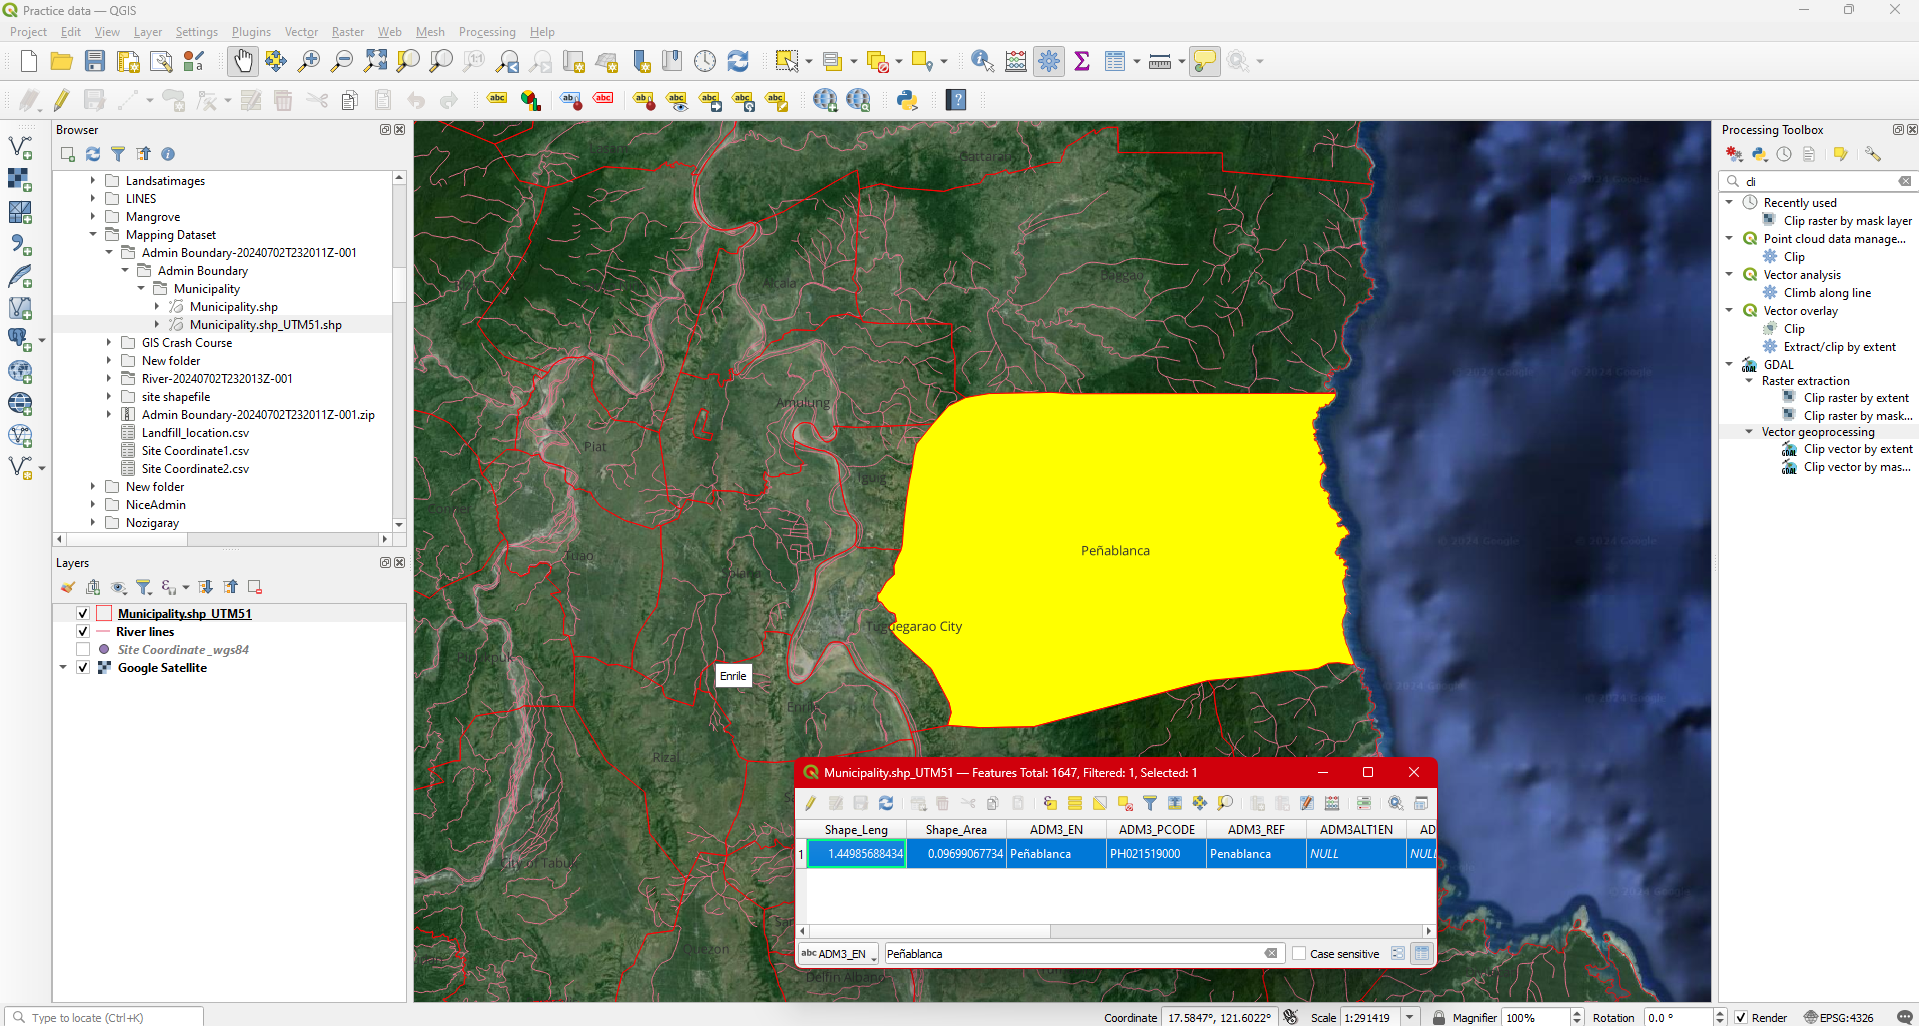Open the ADM3_EN filter field dropdown
Viewport: 1919px width, 1026px height.
(x=838, y=954)
